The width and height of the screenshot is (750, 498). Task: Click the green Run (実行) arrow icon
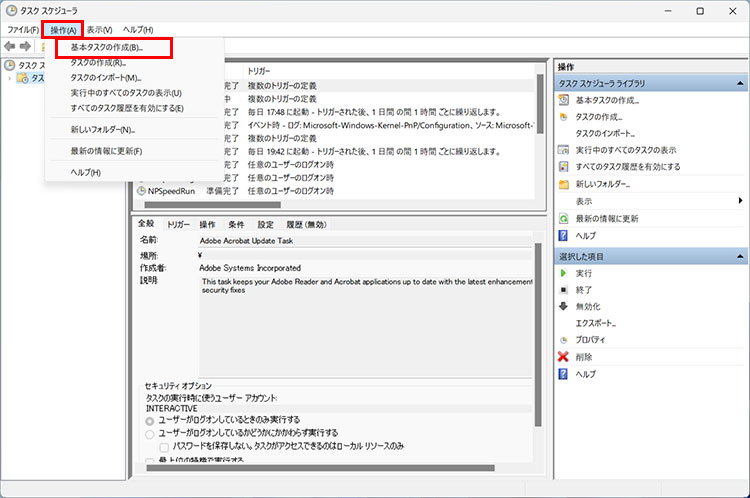click(564, 273)
